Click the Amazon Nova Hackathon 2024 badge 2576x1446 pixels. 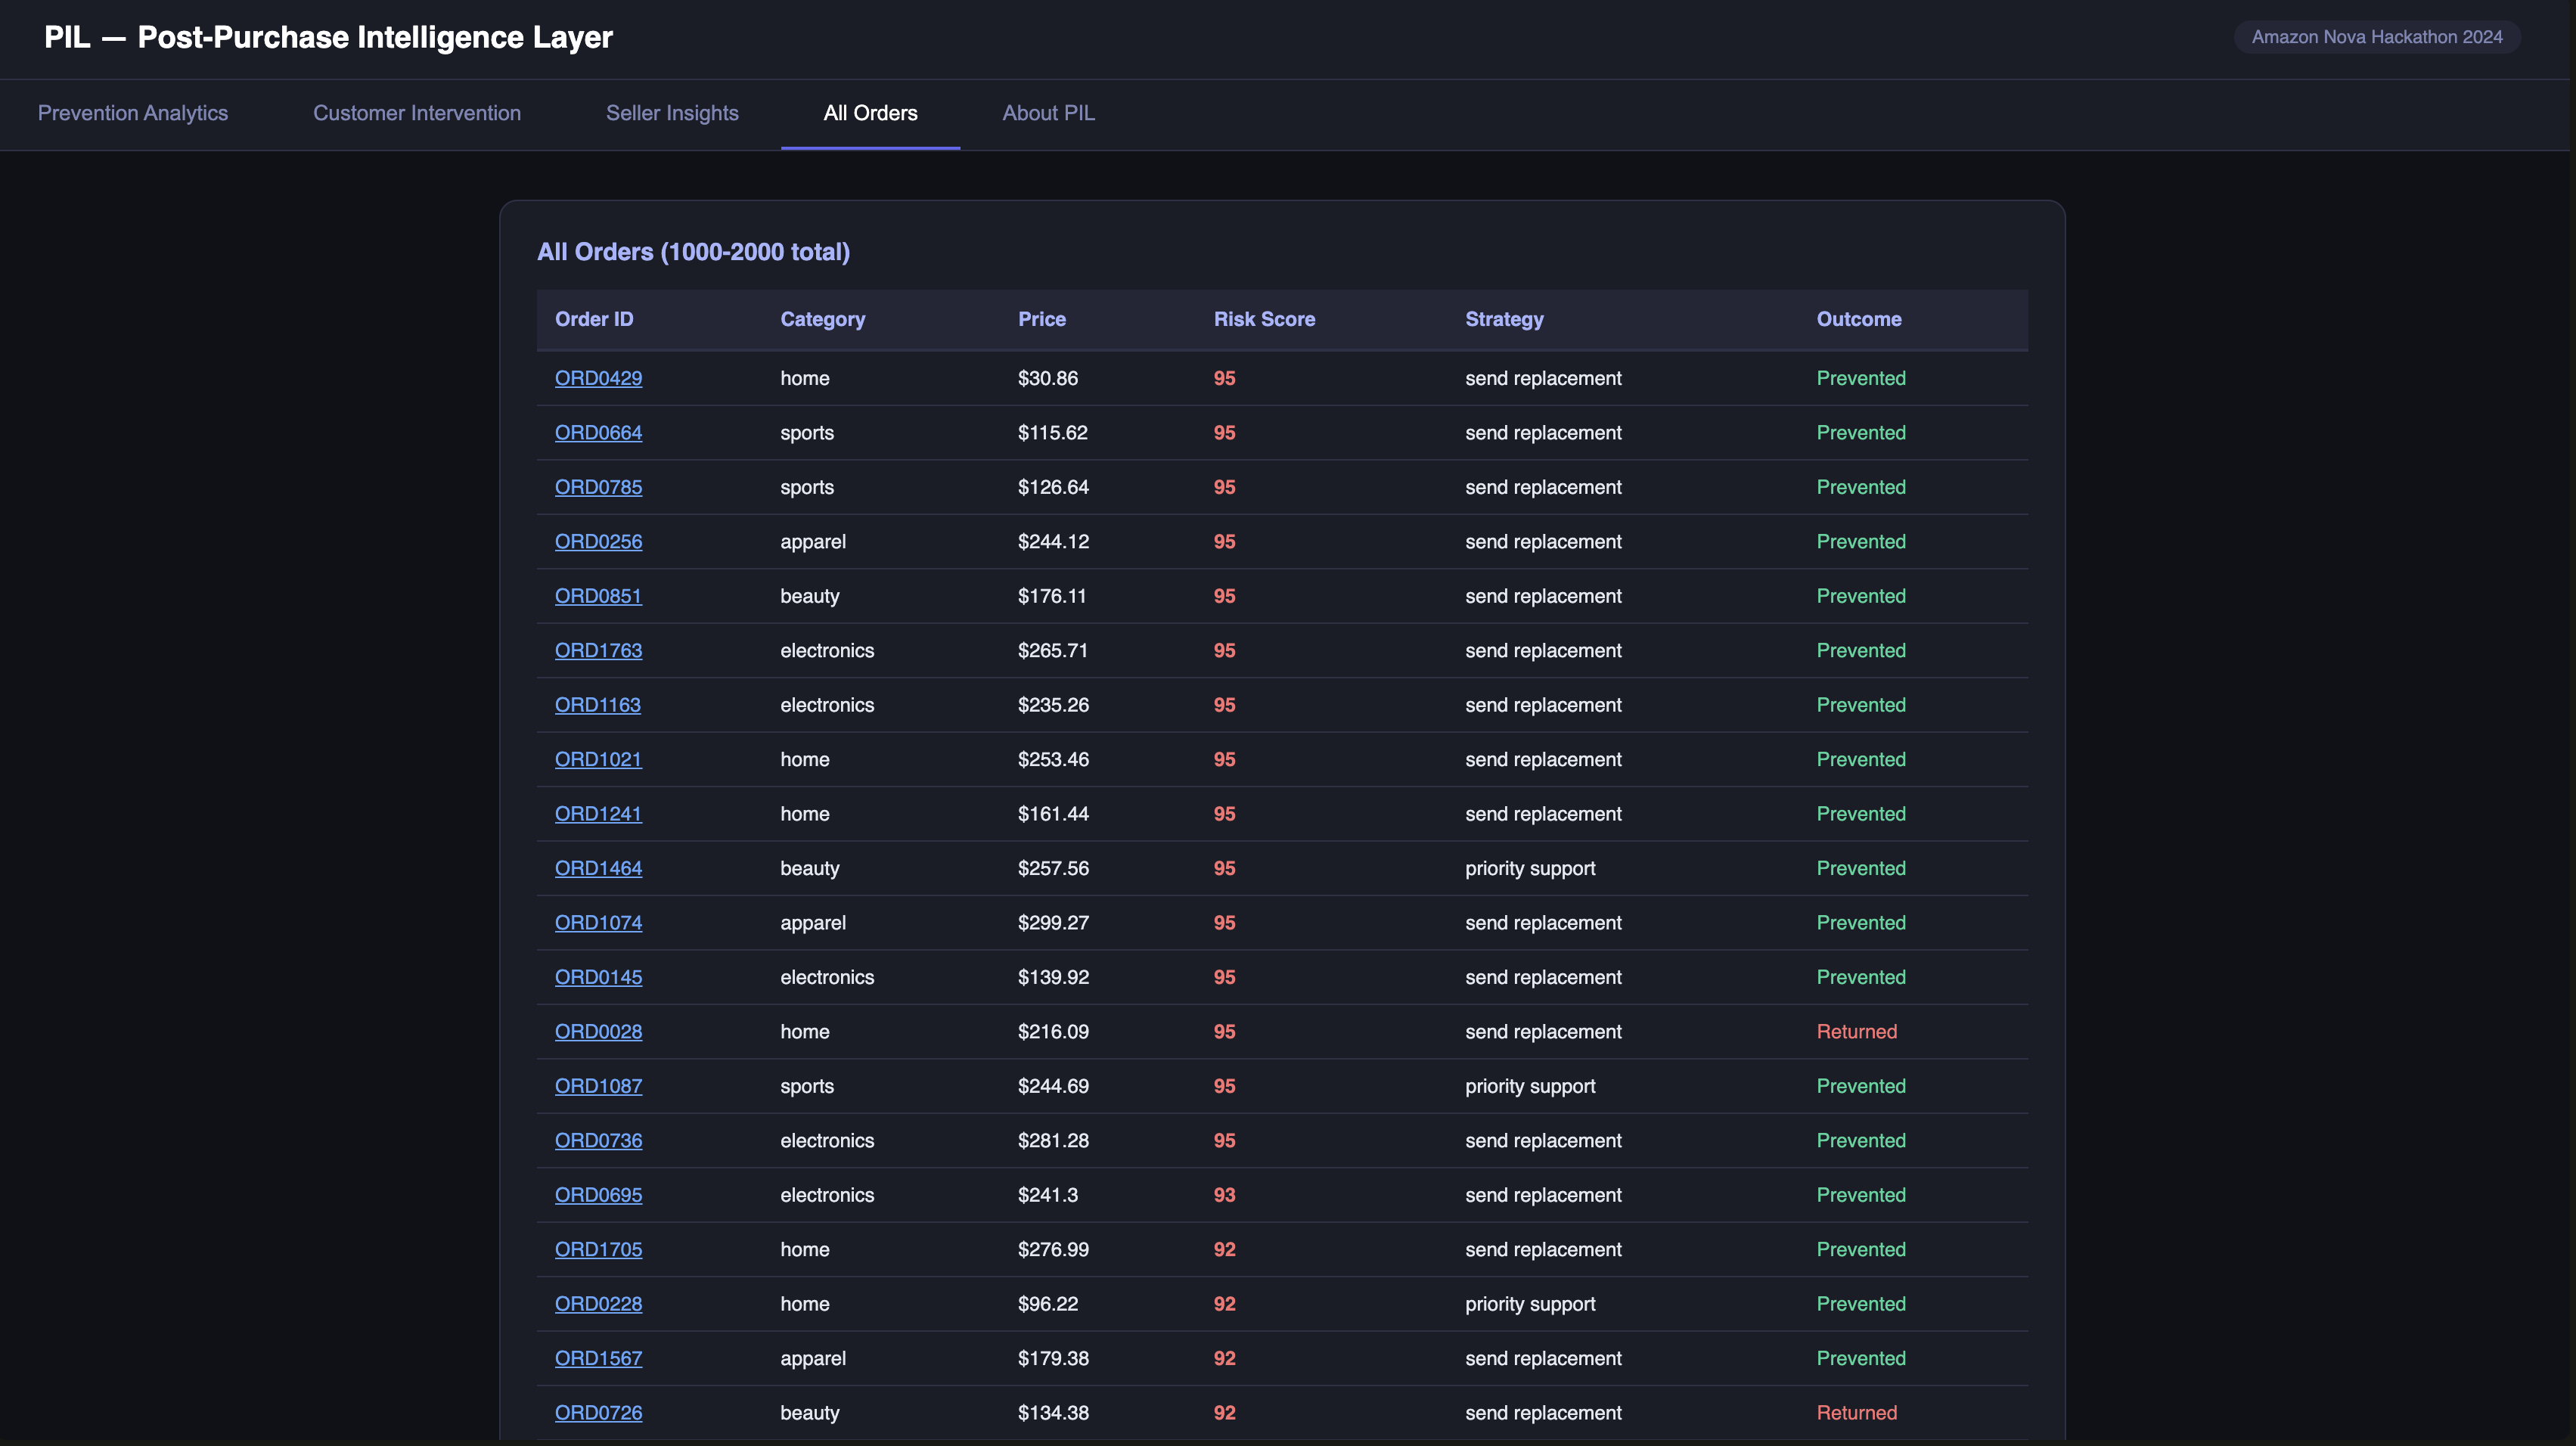click(2376, 37)
